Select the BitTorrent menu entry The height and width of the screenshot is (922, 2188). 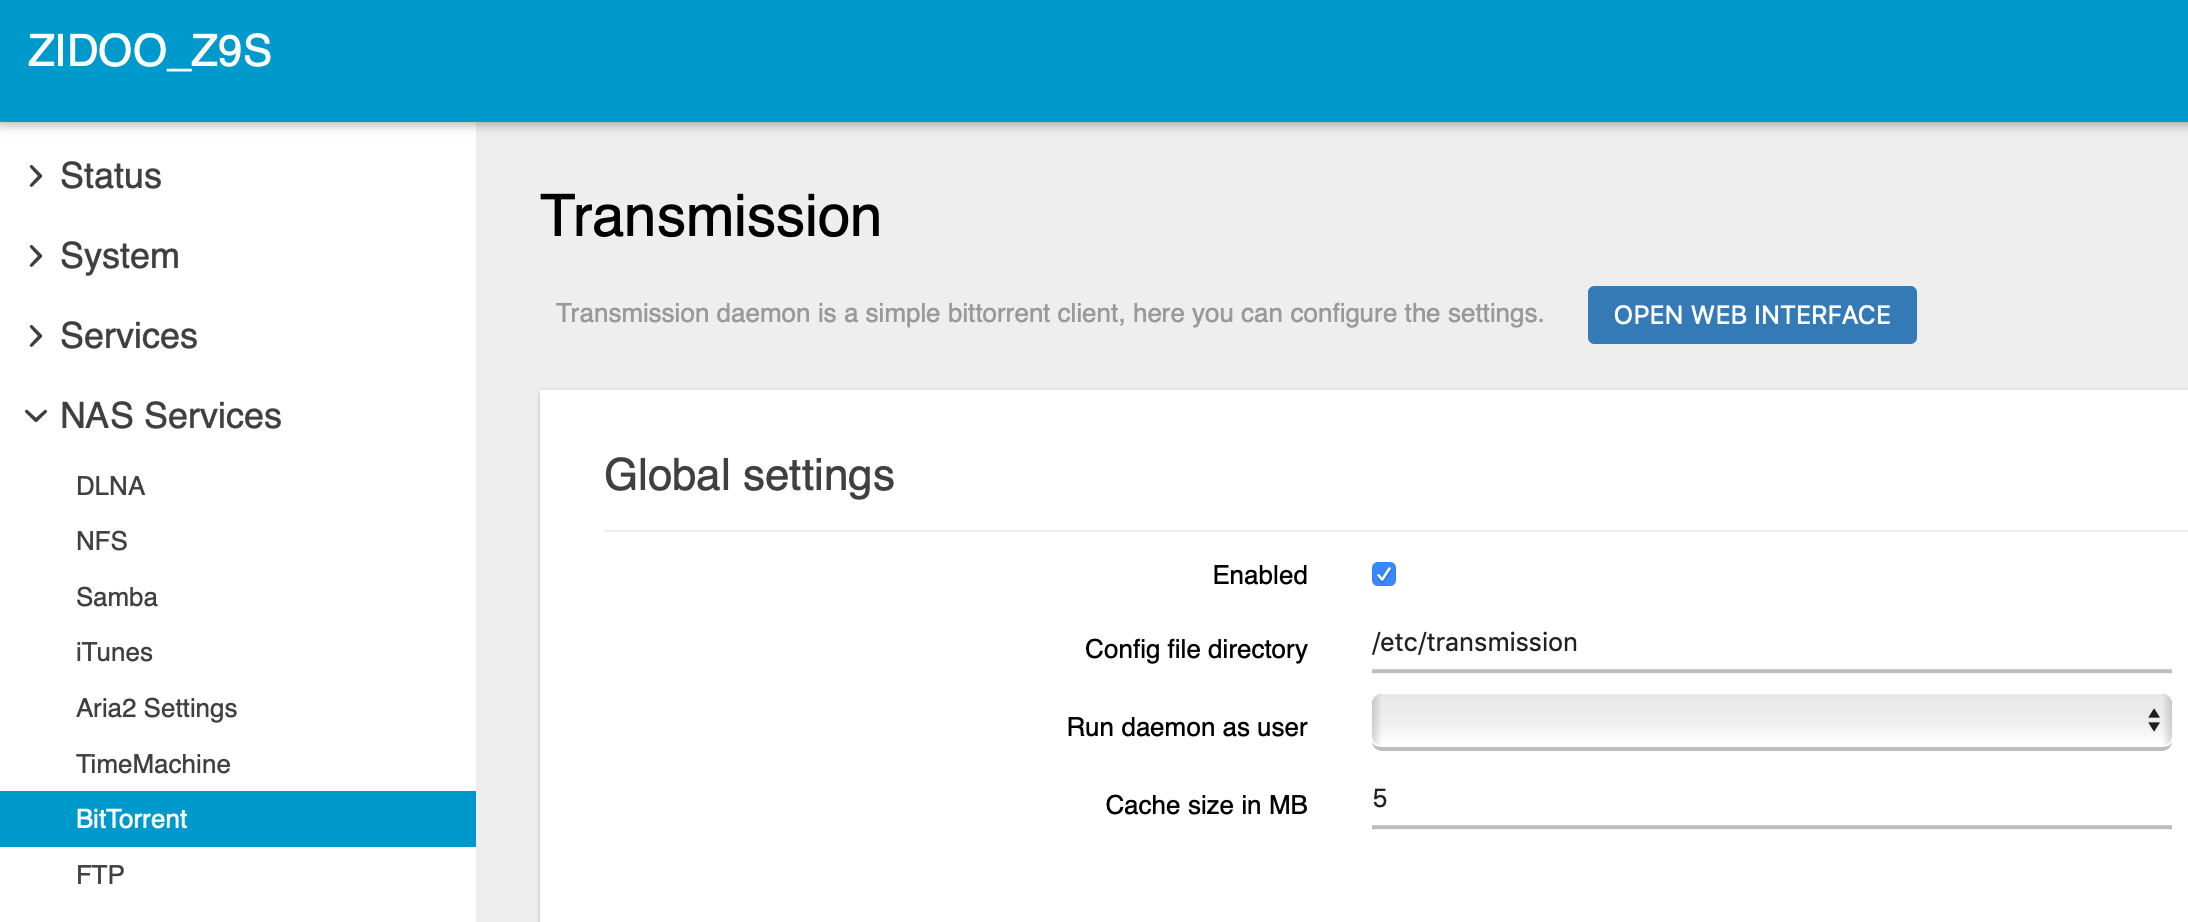pos(238,819)
